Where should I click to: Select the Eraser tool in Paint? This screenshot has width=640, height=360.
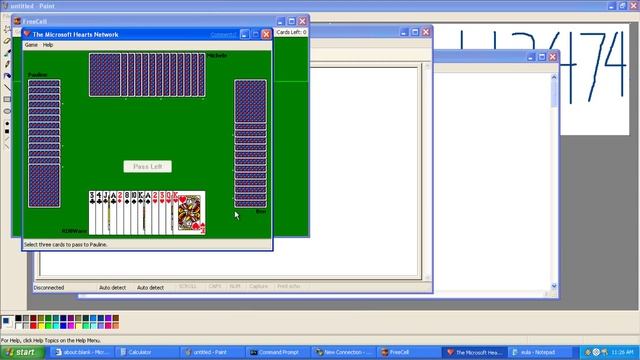pos(7,41)
